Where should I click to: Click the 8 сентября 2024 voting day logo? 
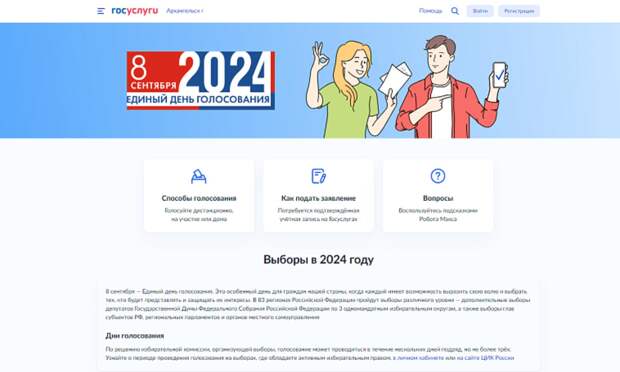click(x=200, y=80)
